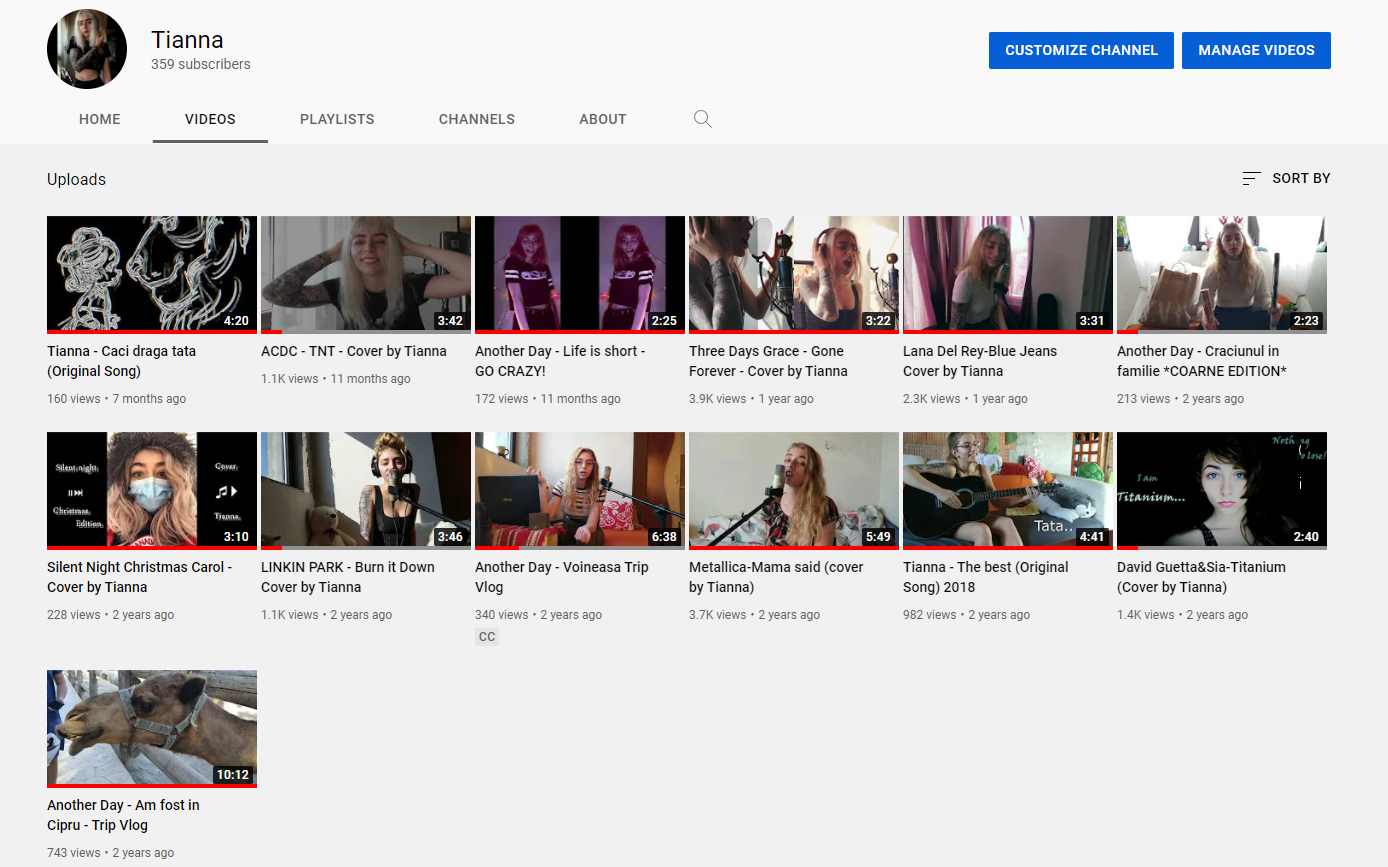Click the 'Tianna' channel name heading
This screenshot has width=1388, height=867.
coord(187,40)
